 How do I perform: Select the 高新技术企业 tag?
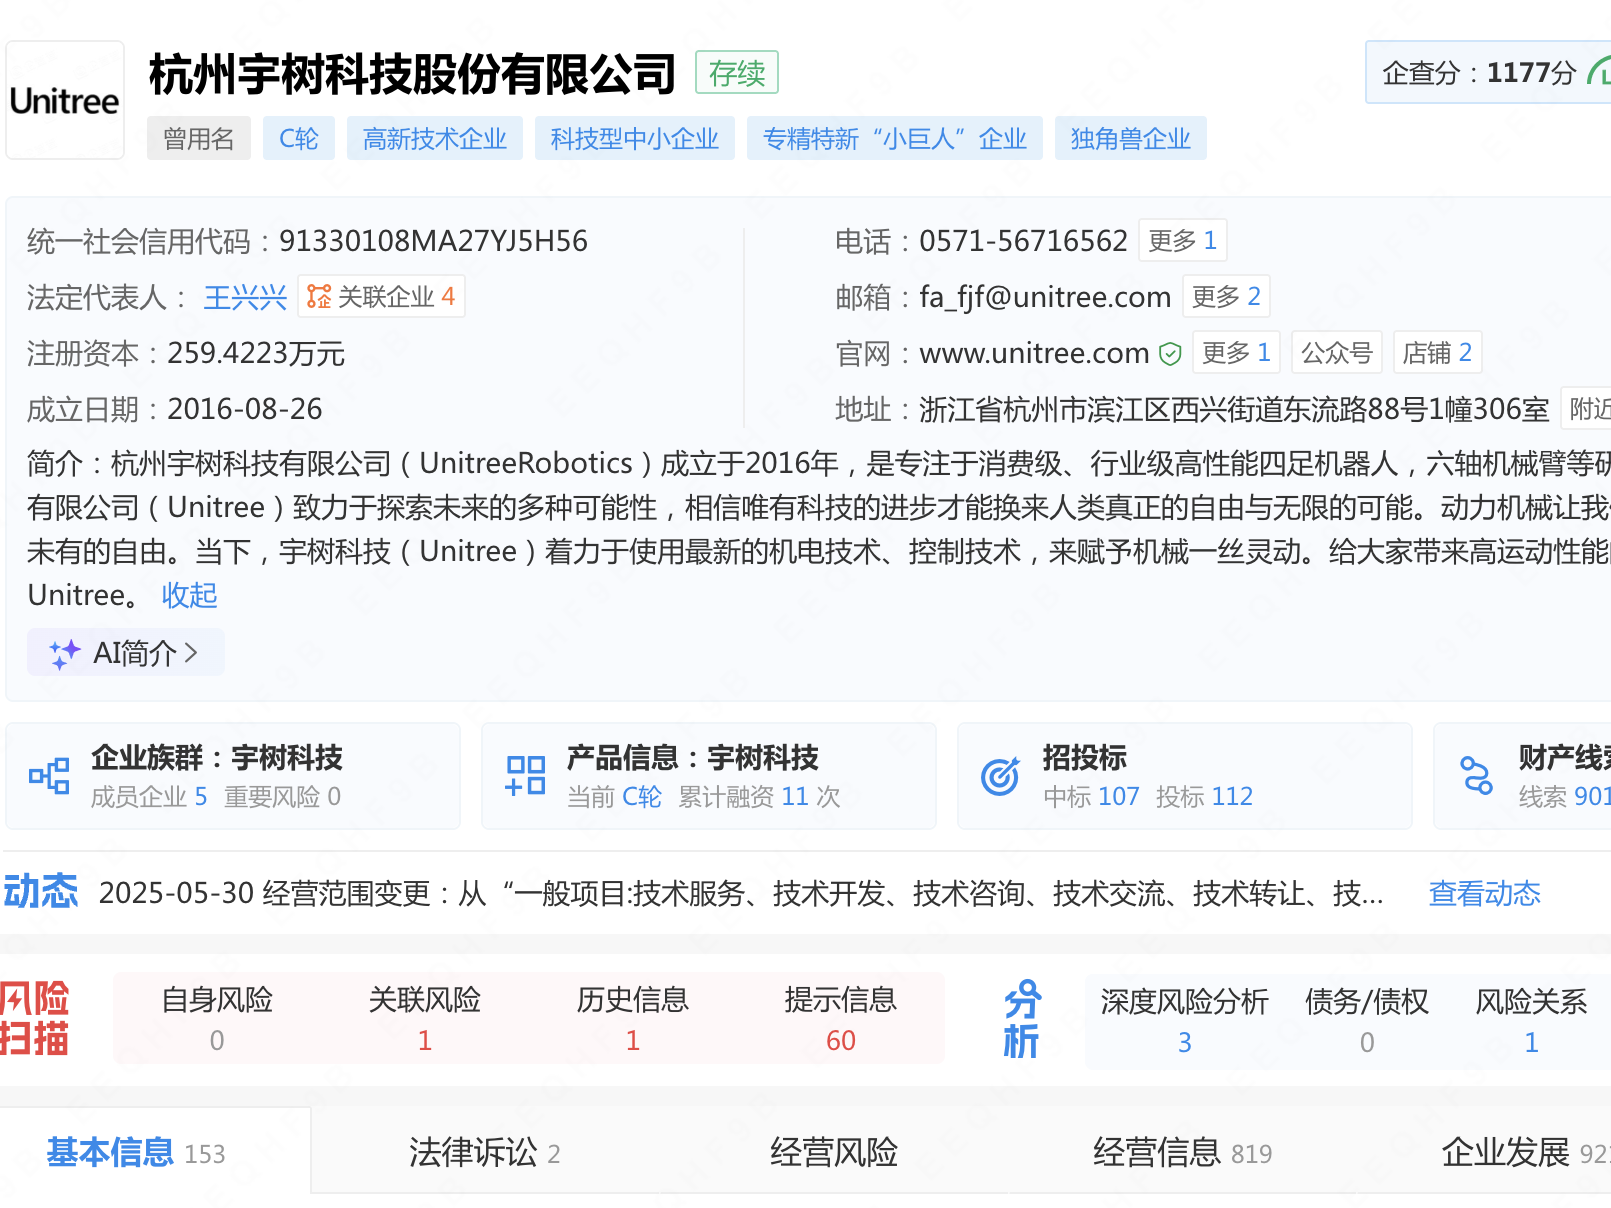435,138
